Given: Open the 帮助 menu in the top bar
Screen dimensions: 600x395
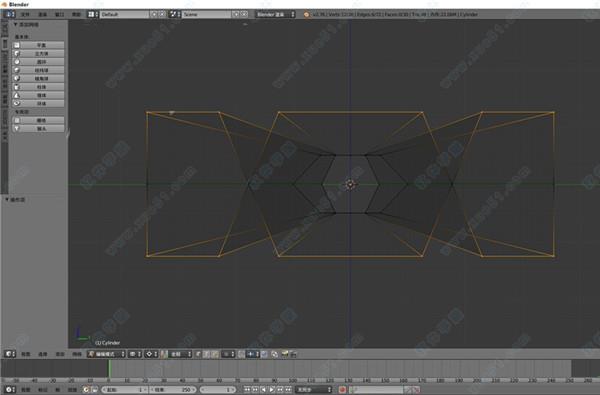Looking at the screenshot, I should (x=77, y=15).
